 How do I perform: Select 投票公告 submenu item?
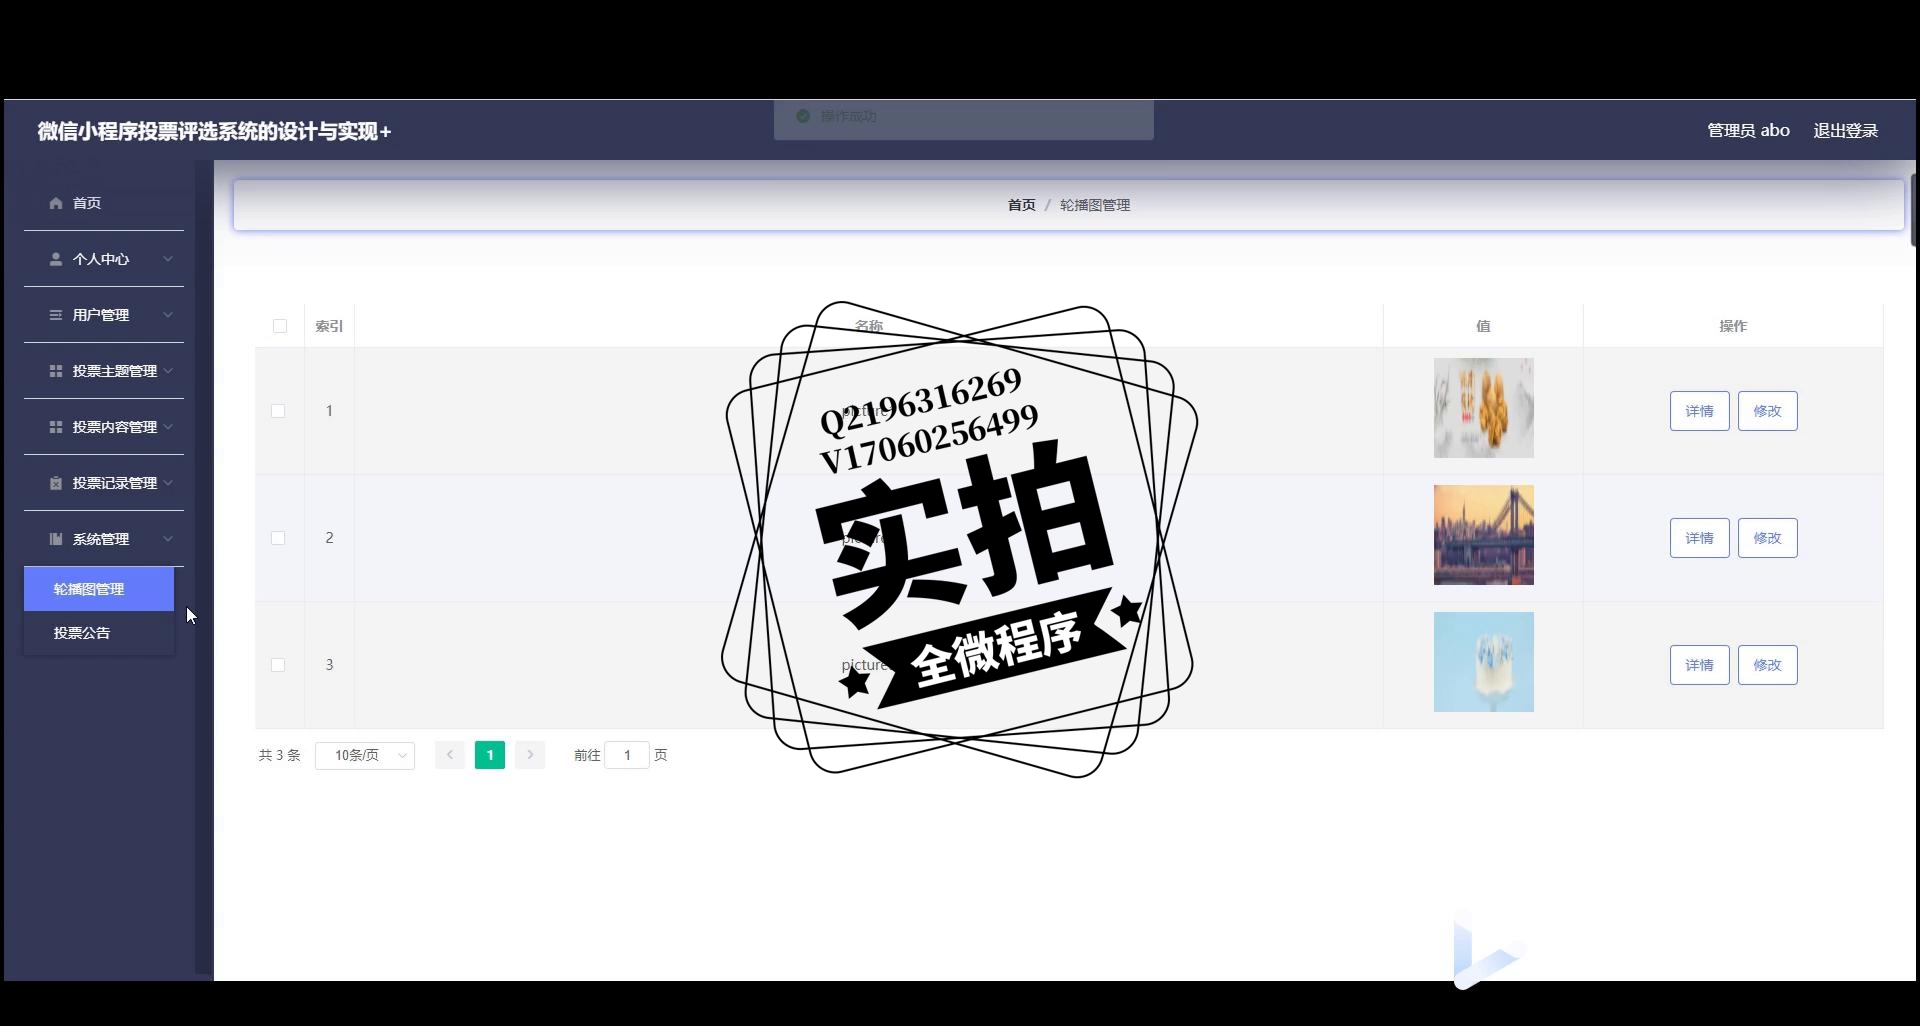[x=99, y=633]
